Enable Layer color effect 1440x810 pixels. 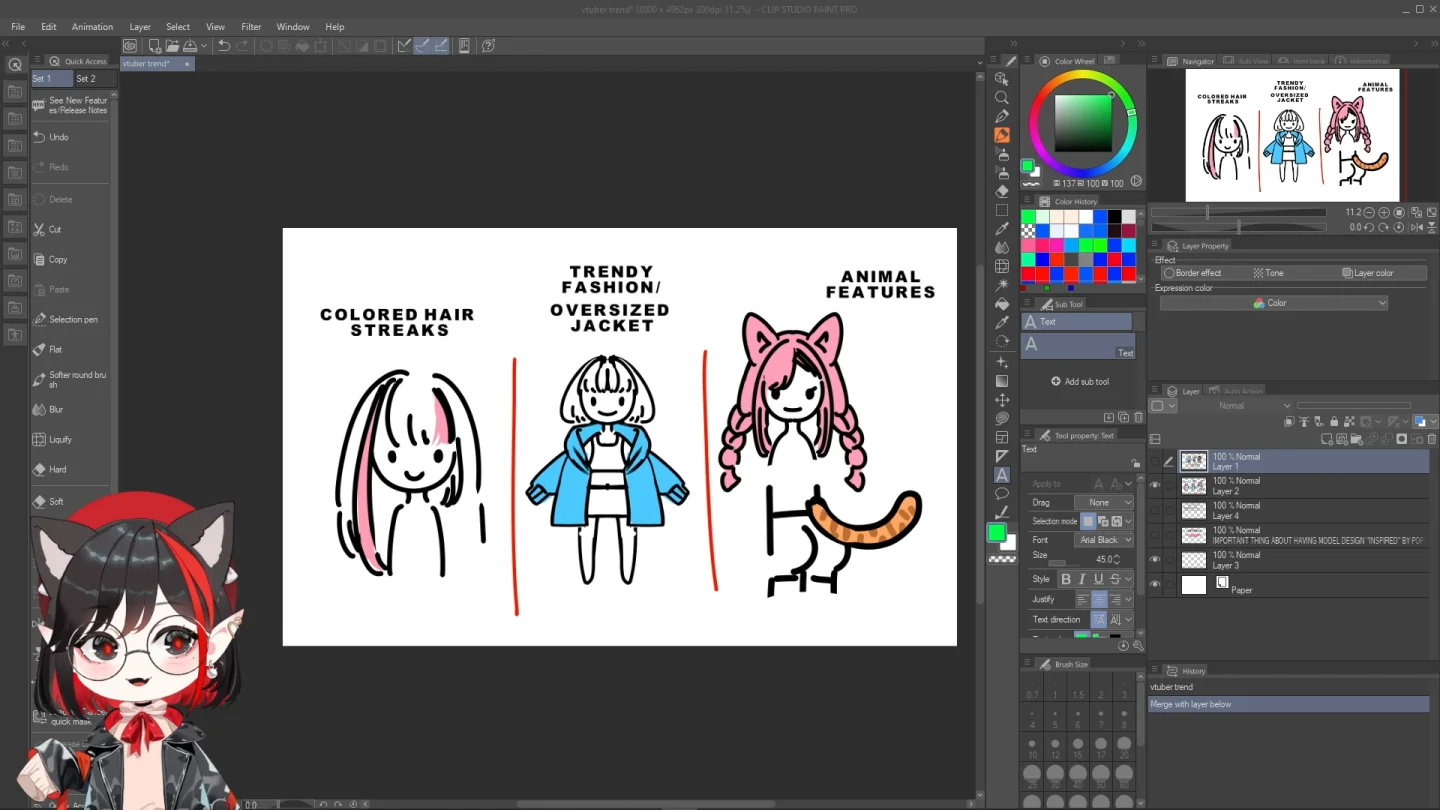[x=1368, y=273]
